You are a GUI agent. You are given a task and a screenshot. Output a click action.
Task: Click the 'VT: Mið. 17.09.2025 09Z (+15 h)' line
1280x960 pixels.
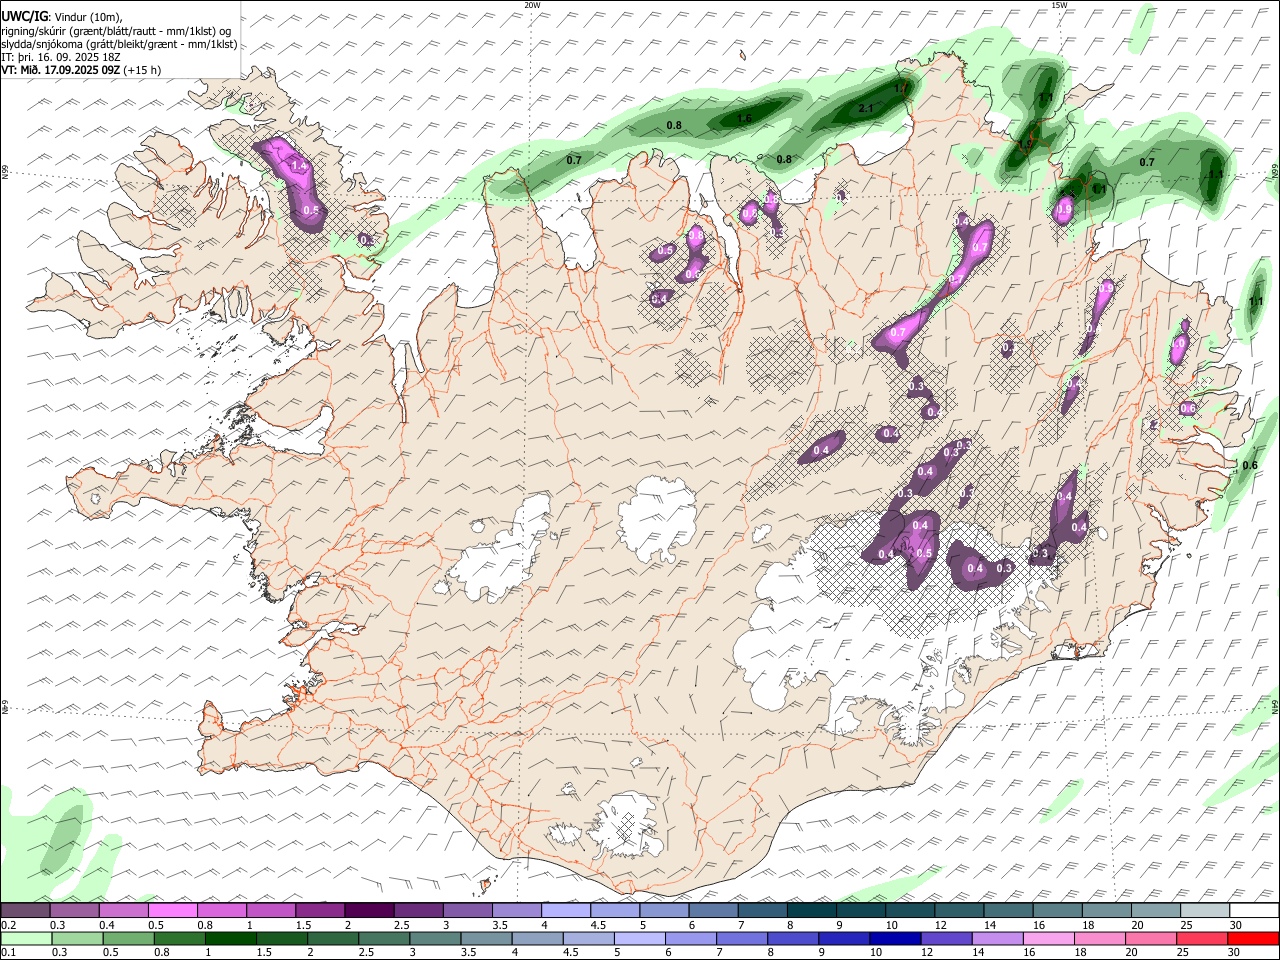81,70
